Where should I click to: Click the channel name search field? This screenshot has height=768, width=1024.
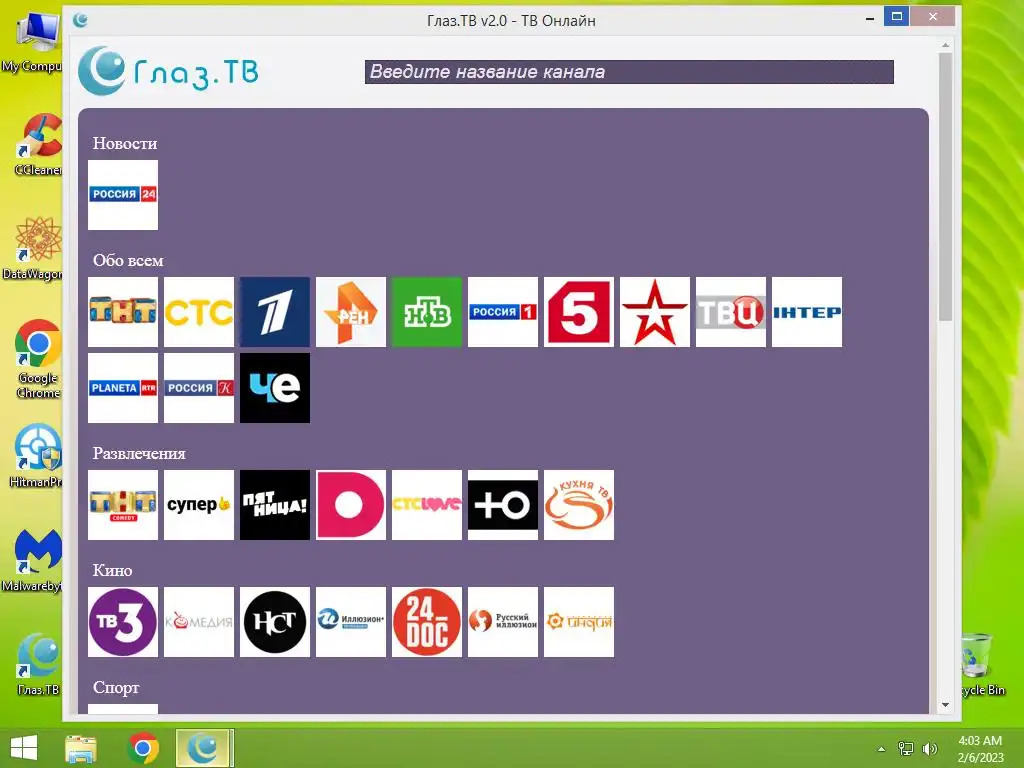629,72
